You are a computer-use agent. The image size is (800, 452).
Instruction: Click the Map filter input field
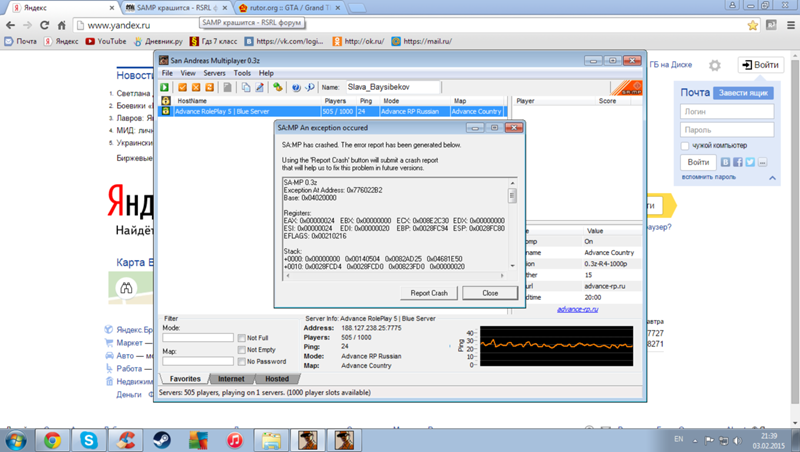(x=198, y=361)
